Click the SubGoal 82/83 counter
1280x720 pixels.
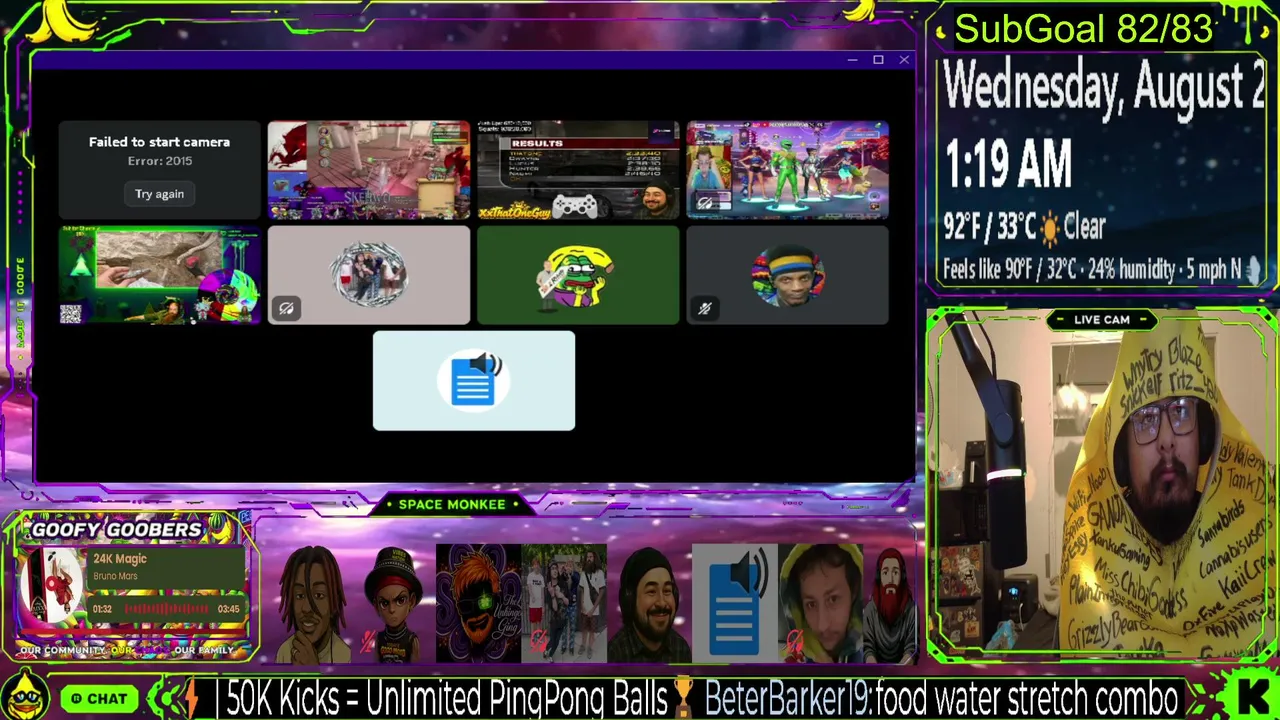coord(1084,29)
